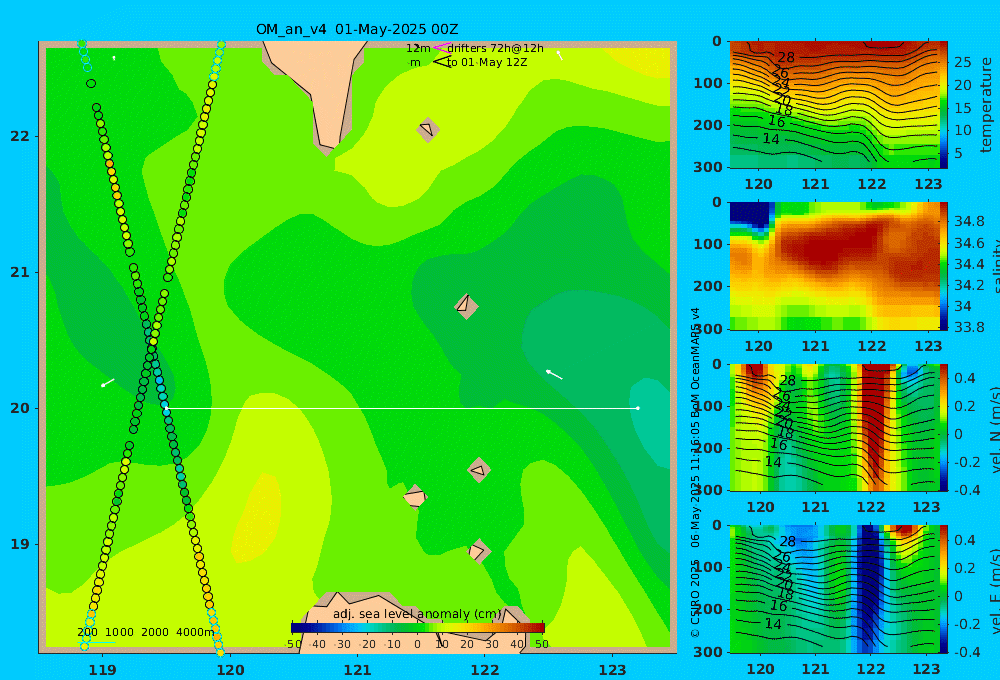Click the map title 'OM_an_v4 01-May-2025 00Z'

pos(357,29)
